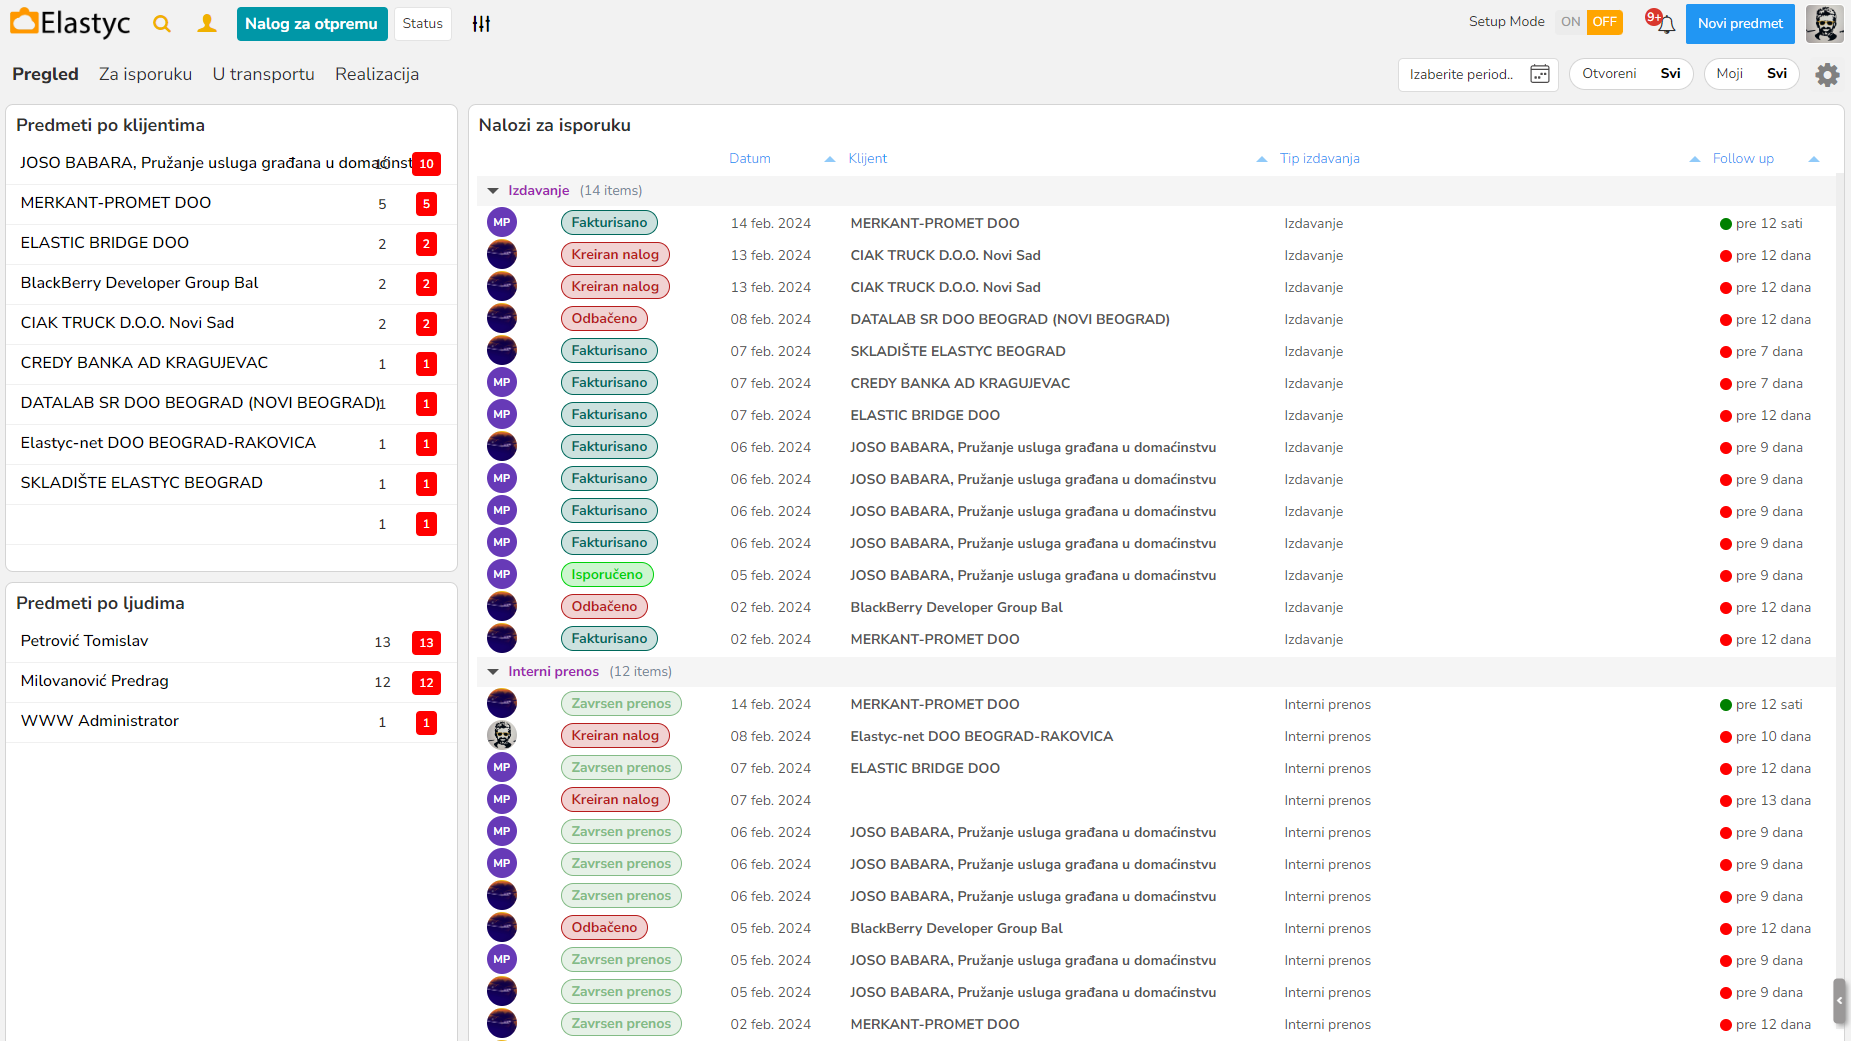Viewport: 1851px width, 1041px height.
Task: Switch to the U transportu tab
Action: (263, 74)
